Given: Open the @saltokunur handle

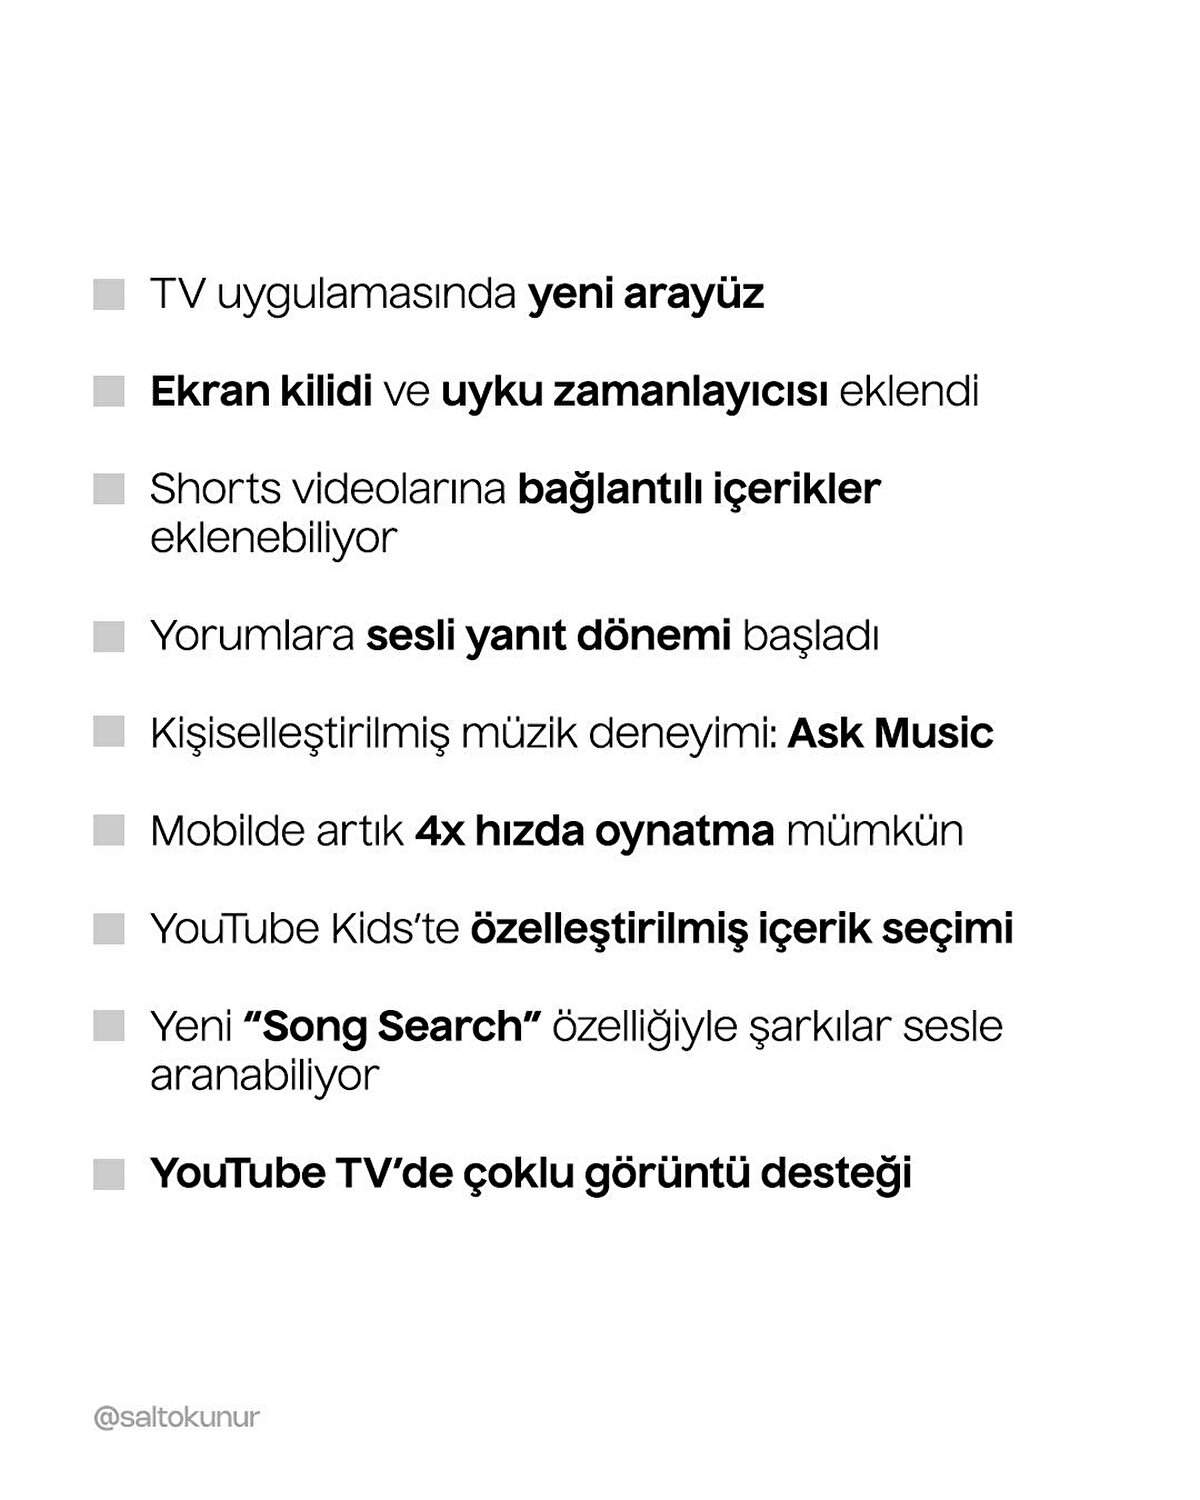Looking at the screenshot, I should tap(176, 1418).
